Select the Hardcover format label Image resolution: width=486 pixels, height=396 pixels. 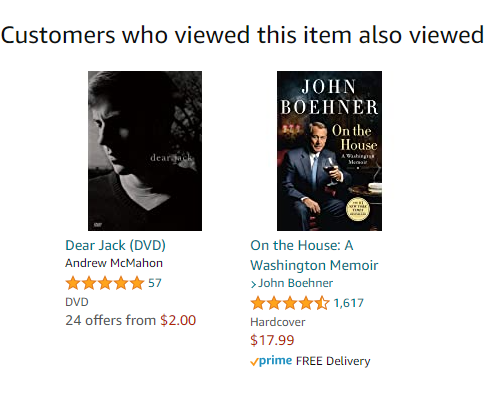click(x=278, y=322)
